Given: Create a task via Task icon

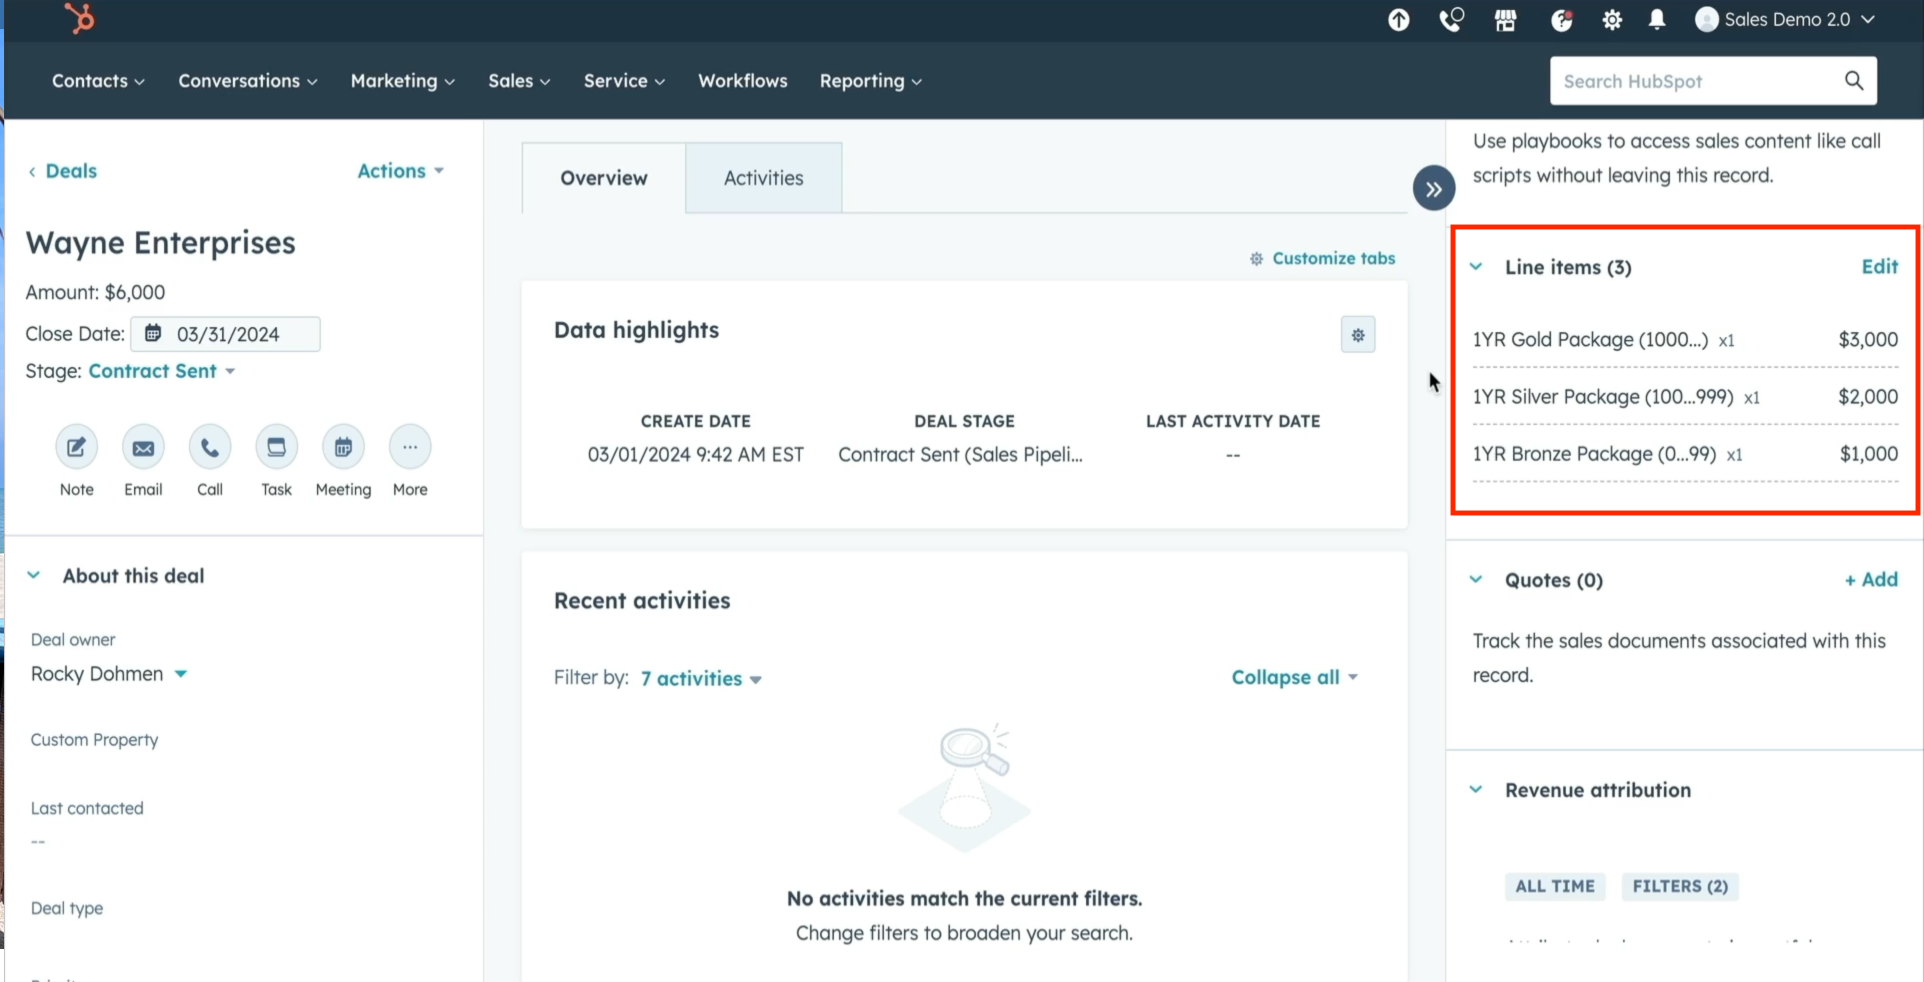Looking at the screenshot, I should tap(276, 447).
